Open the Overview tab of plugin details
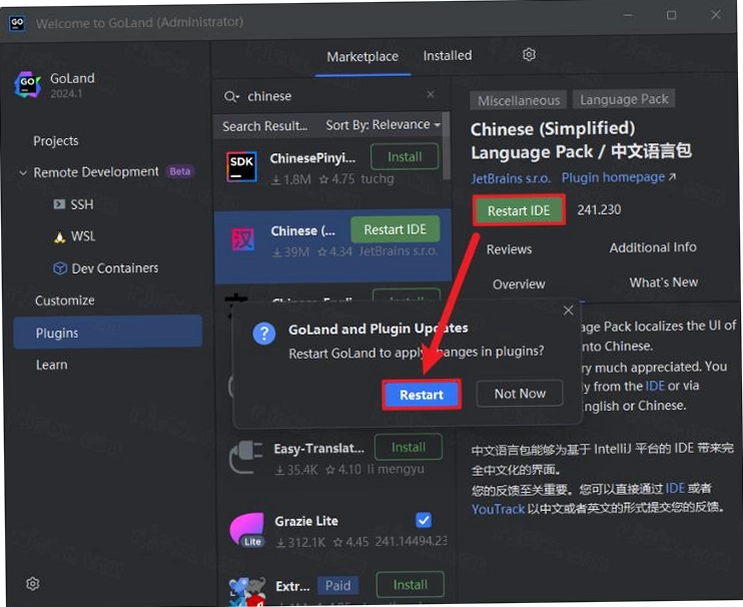 point(519,284)
